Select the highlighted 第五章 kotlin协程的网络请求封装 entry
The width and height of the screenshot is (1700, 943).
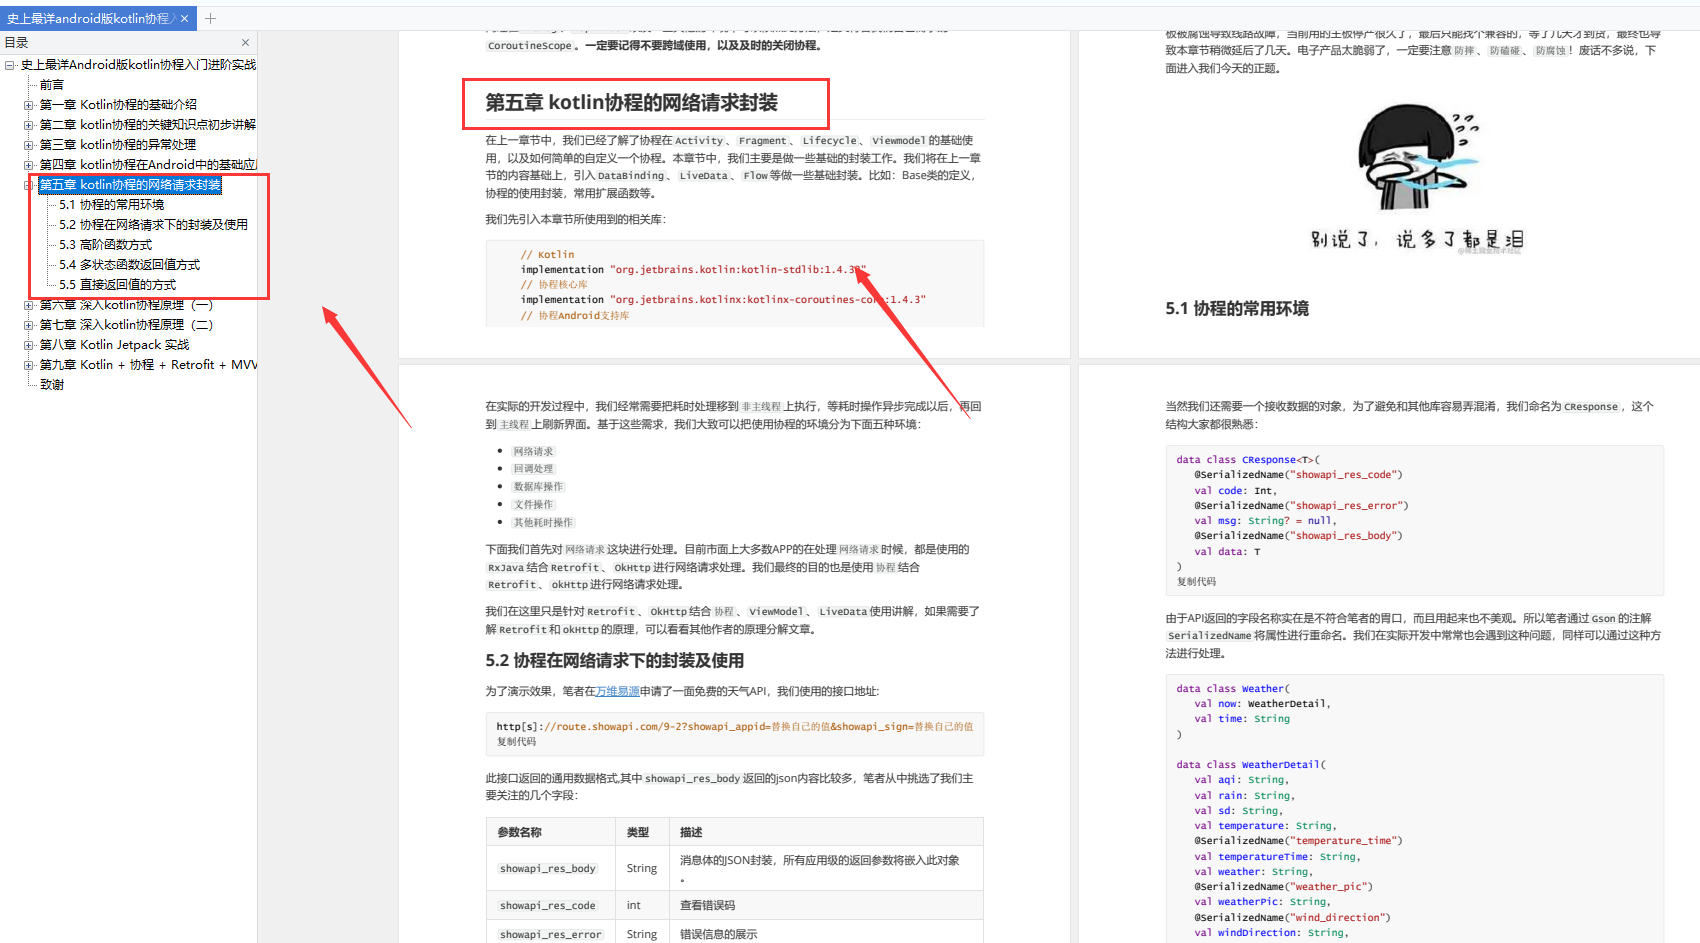pos(130,184)
